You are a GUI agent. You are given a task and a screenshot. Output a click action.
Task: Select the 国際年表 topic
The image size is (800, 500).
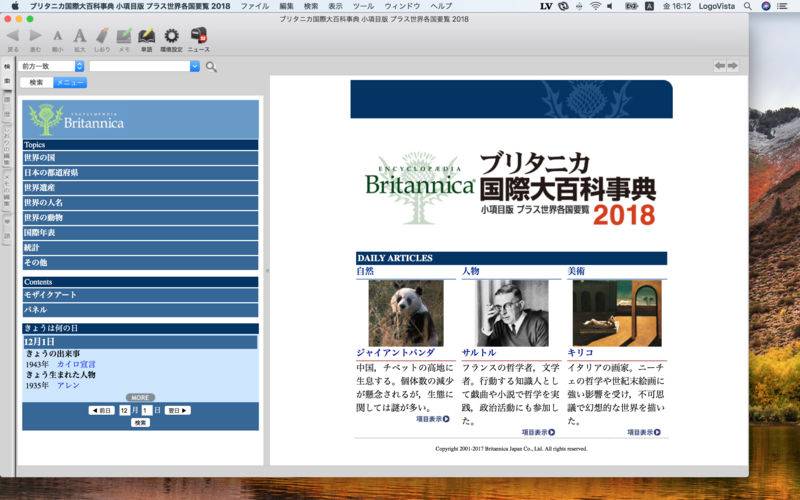coord(140,233)
